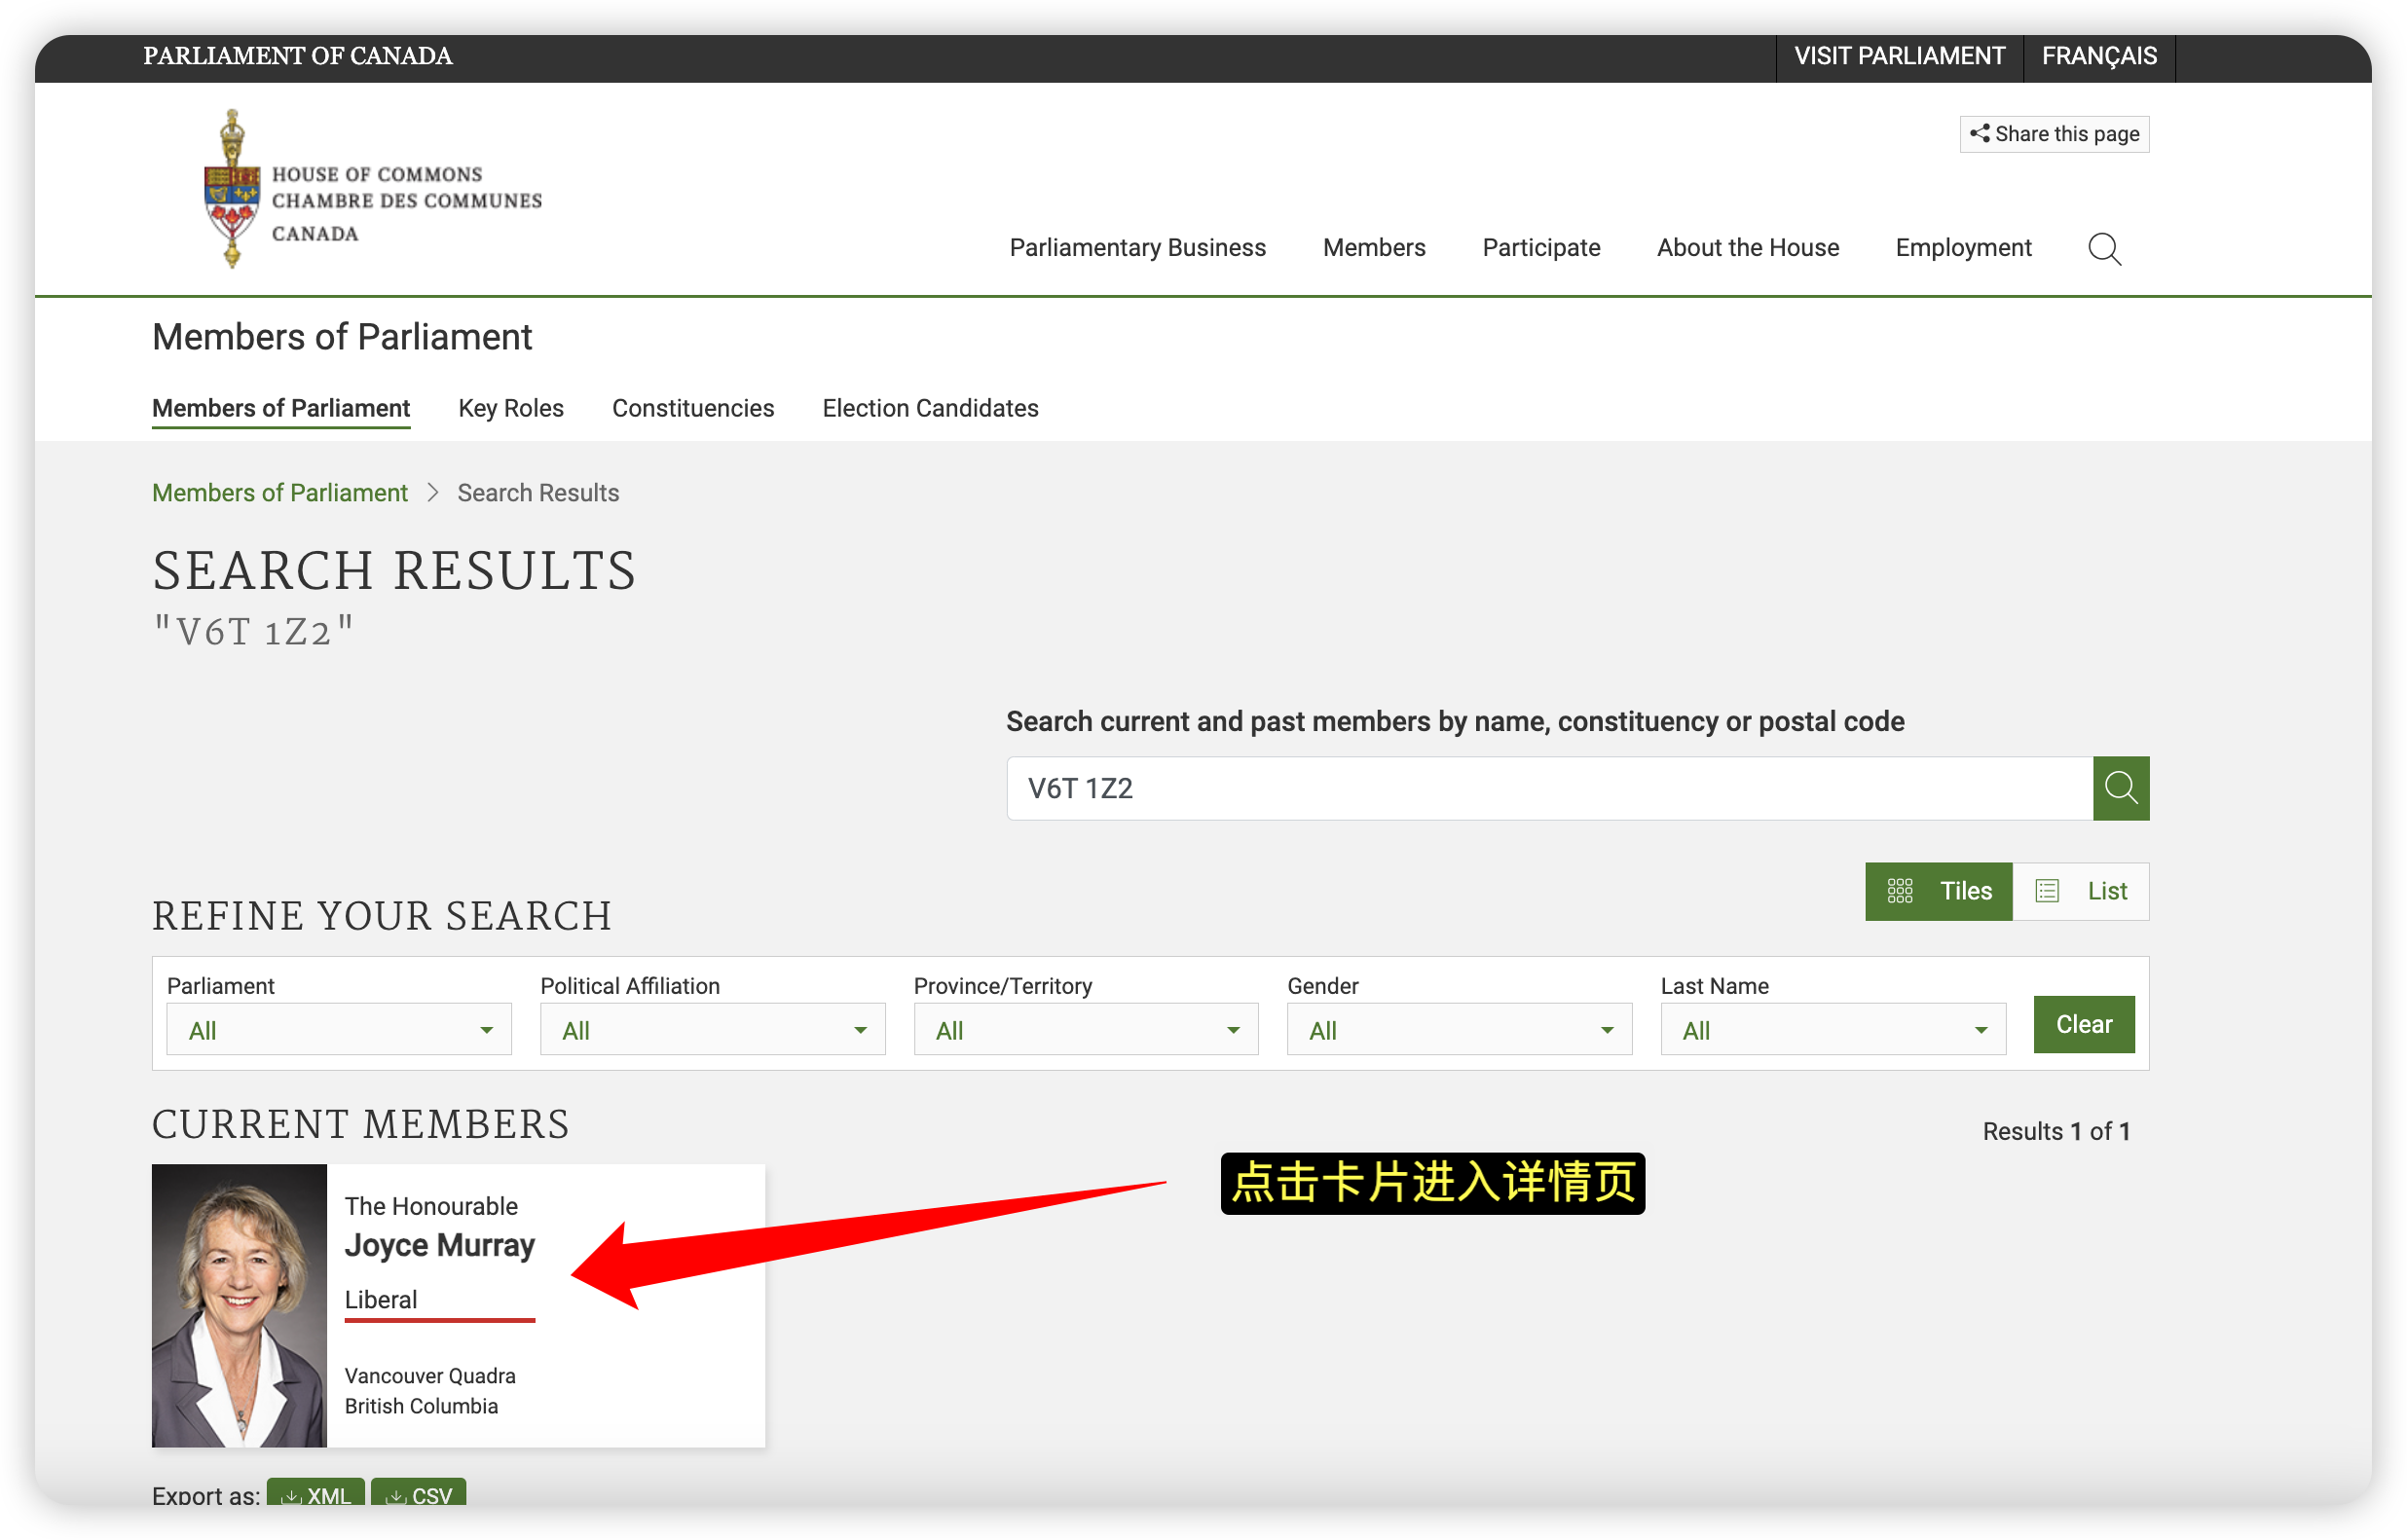The width and height of the screenshot is (2407, 1540).
Task: Open the Key Roles tab
Action: (x=511, y=408)
